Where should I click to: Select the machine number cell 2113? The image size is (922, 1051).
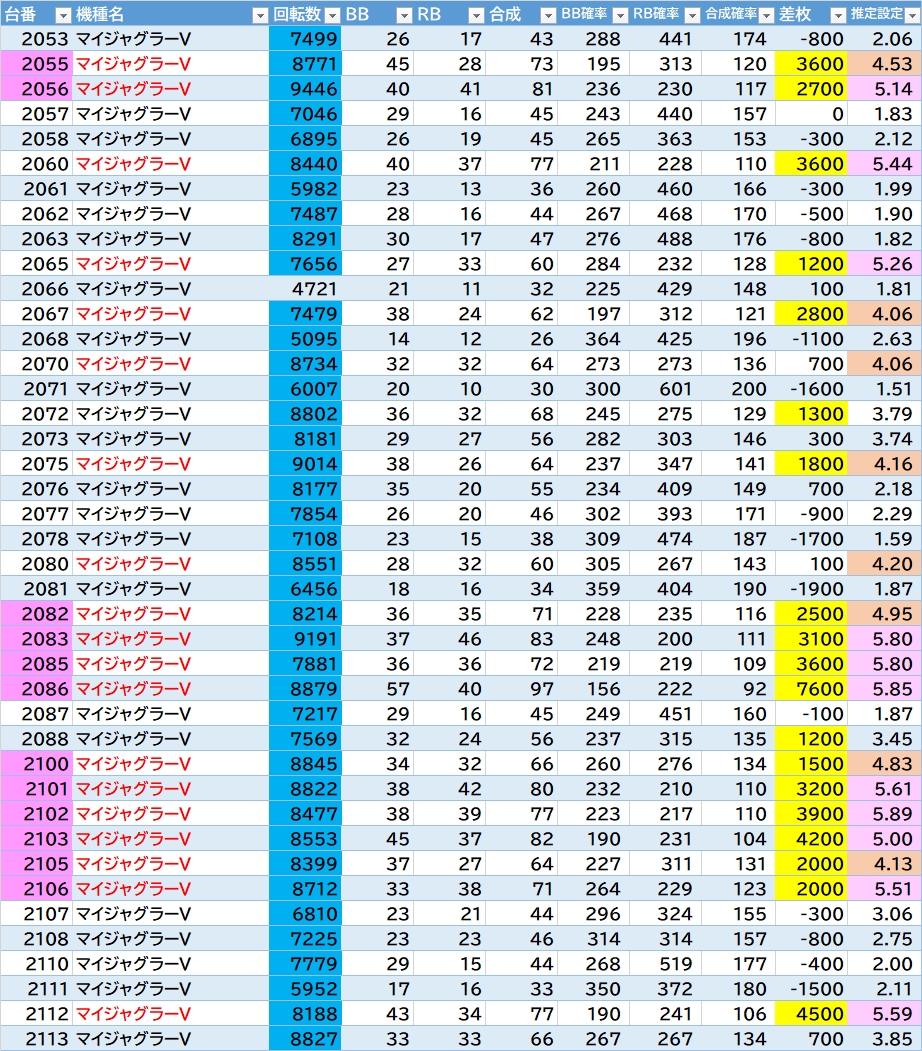[x=36, y=1039]
